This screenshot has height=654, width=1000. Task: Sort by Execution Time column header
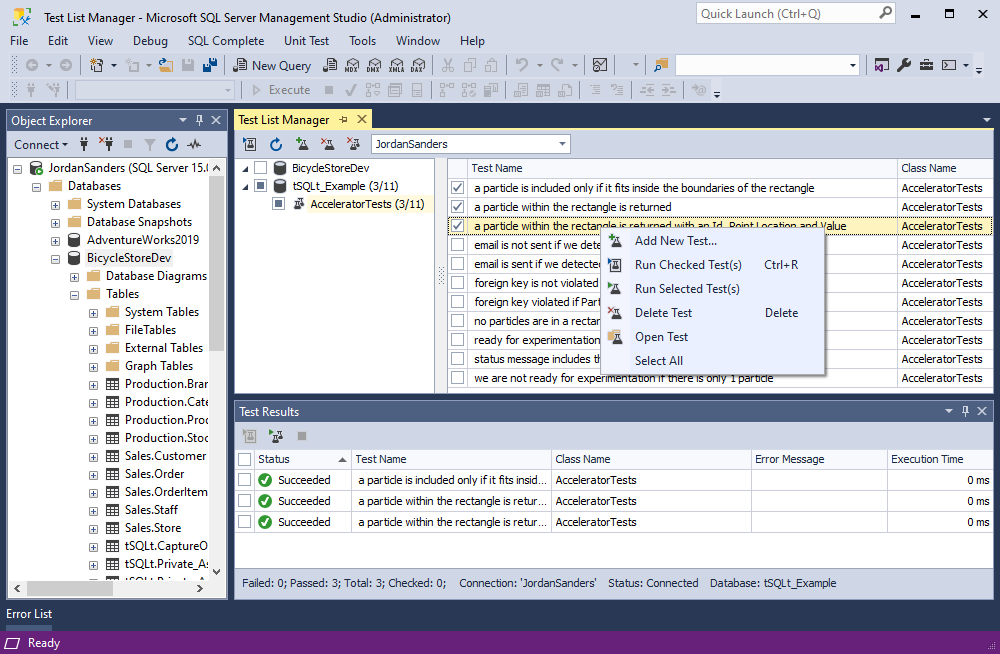[940, 459]
